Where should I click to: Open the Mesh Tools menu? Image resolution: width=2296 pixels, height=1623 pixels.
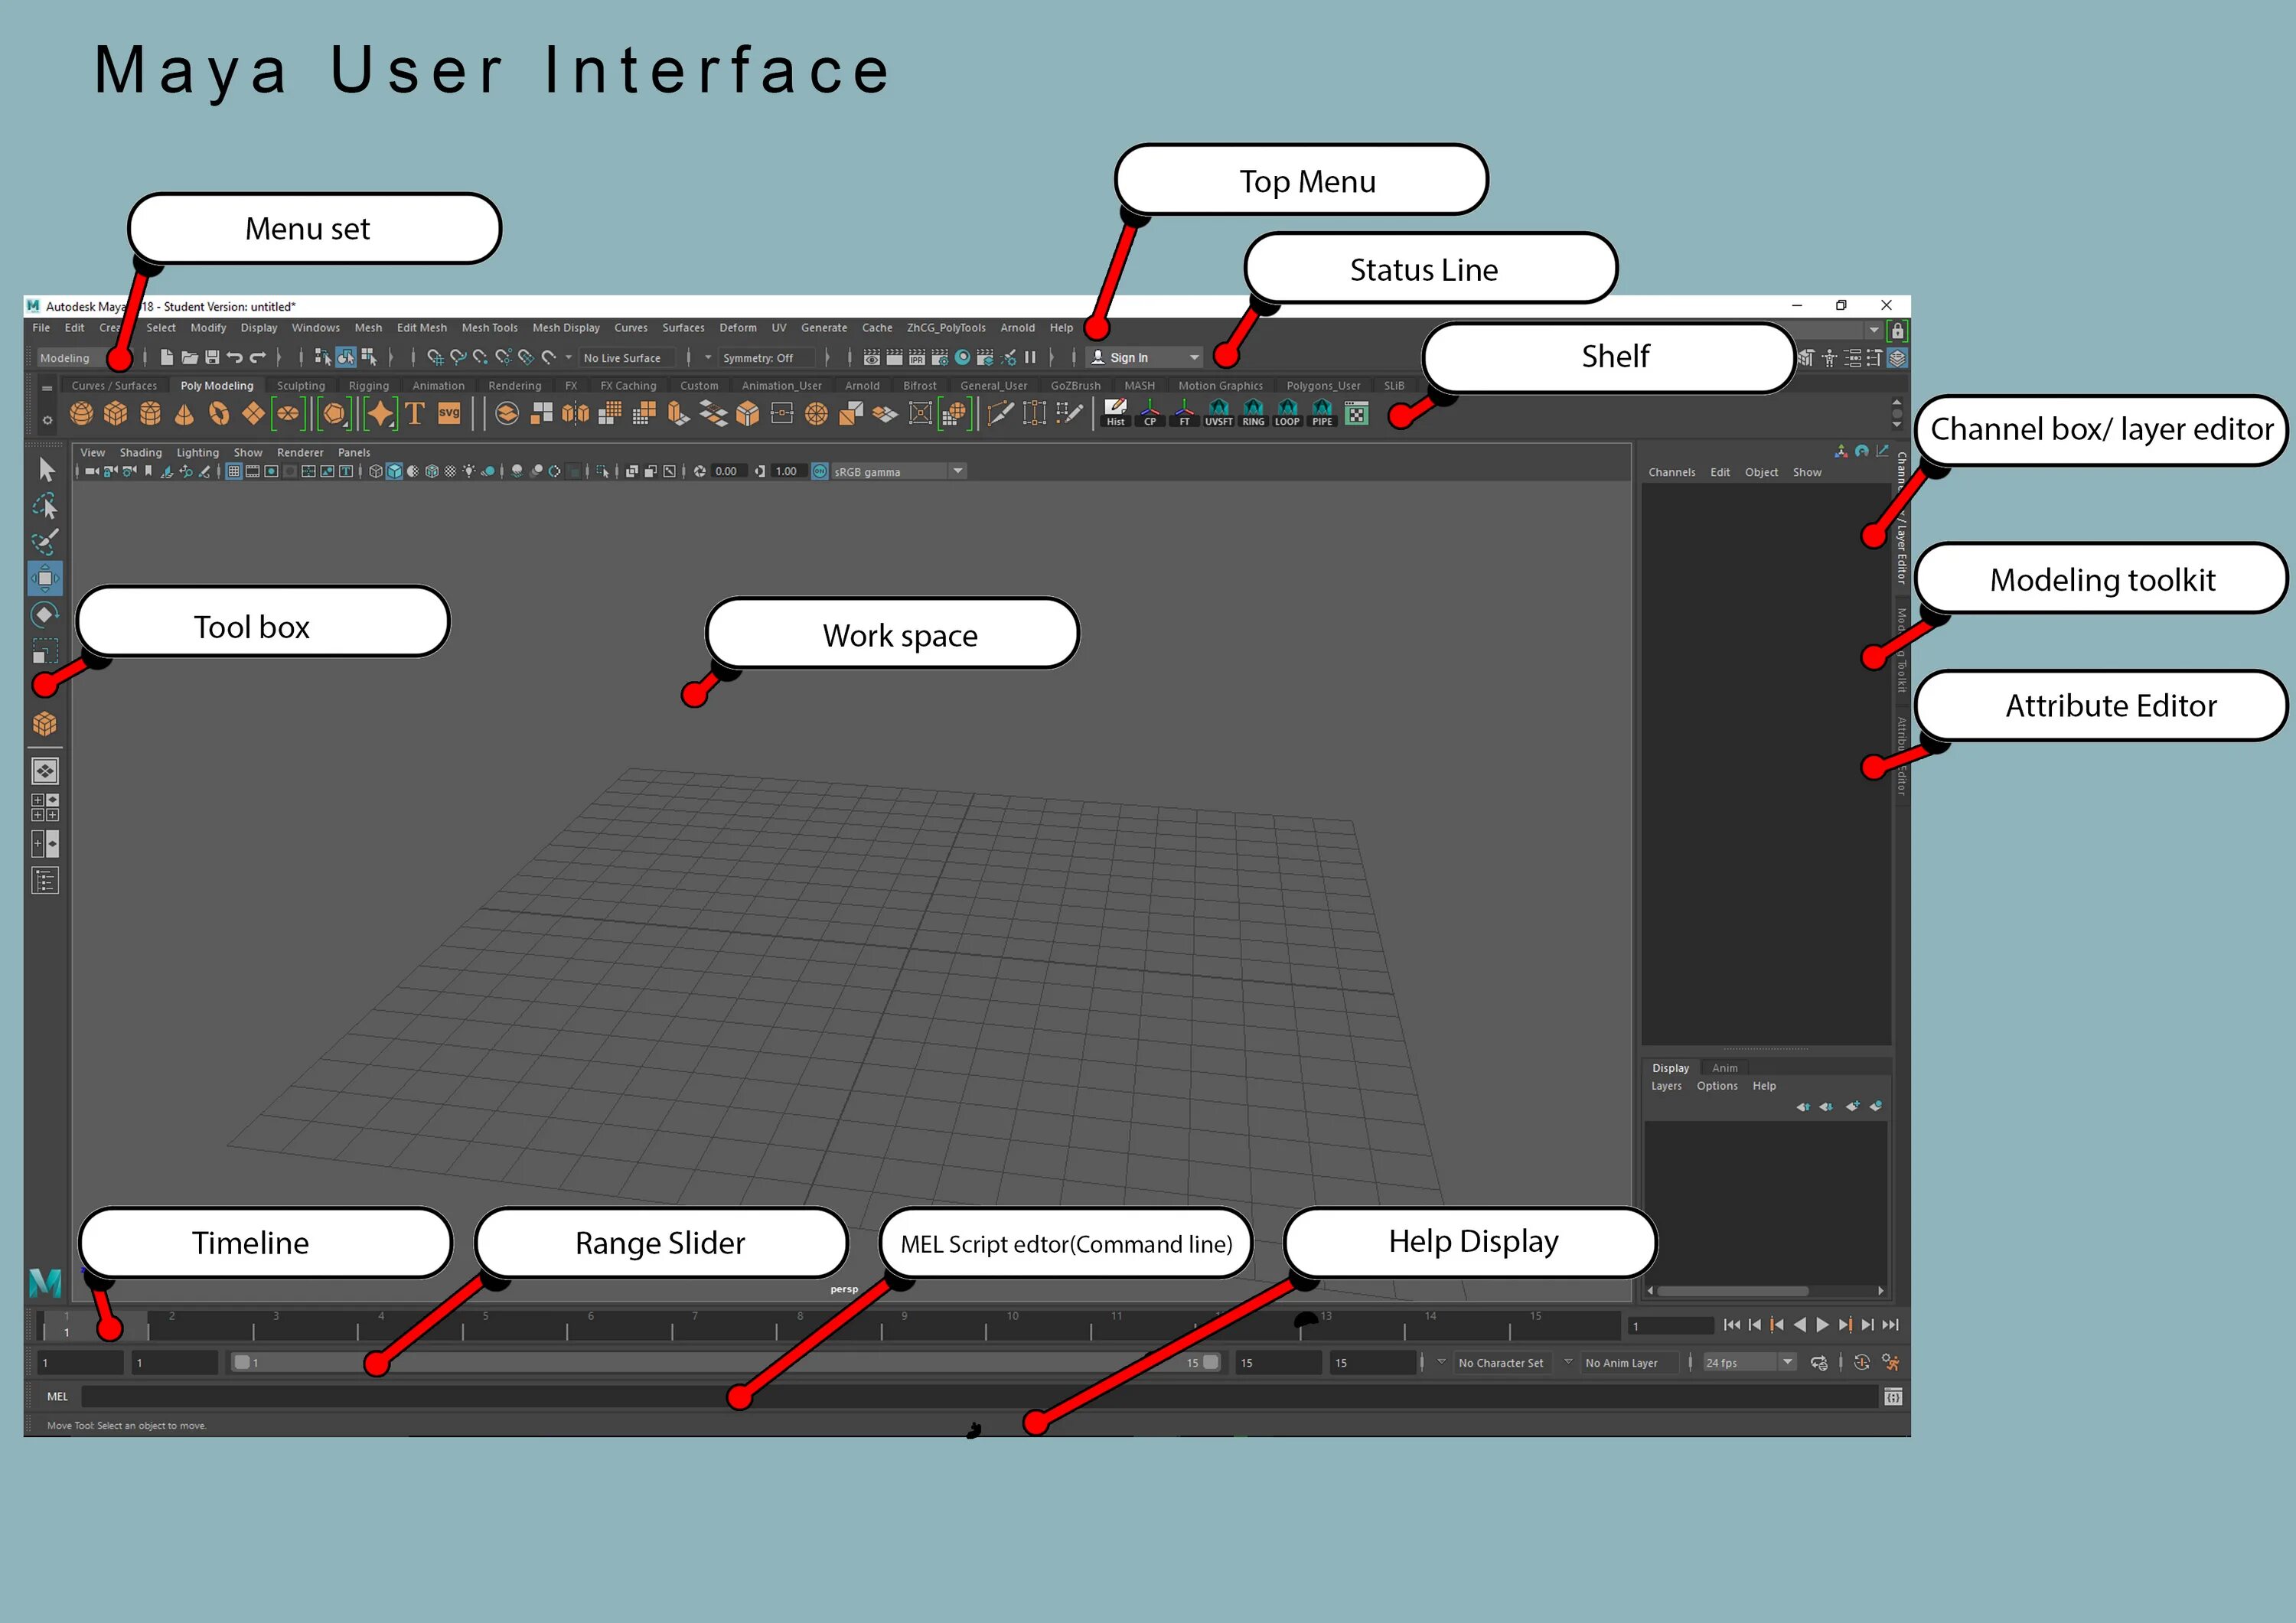coord(489,328)
